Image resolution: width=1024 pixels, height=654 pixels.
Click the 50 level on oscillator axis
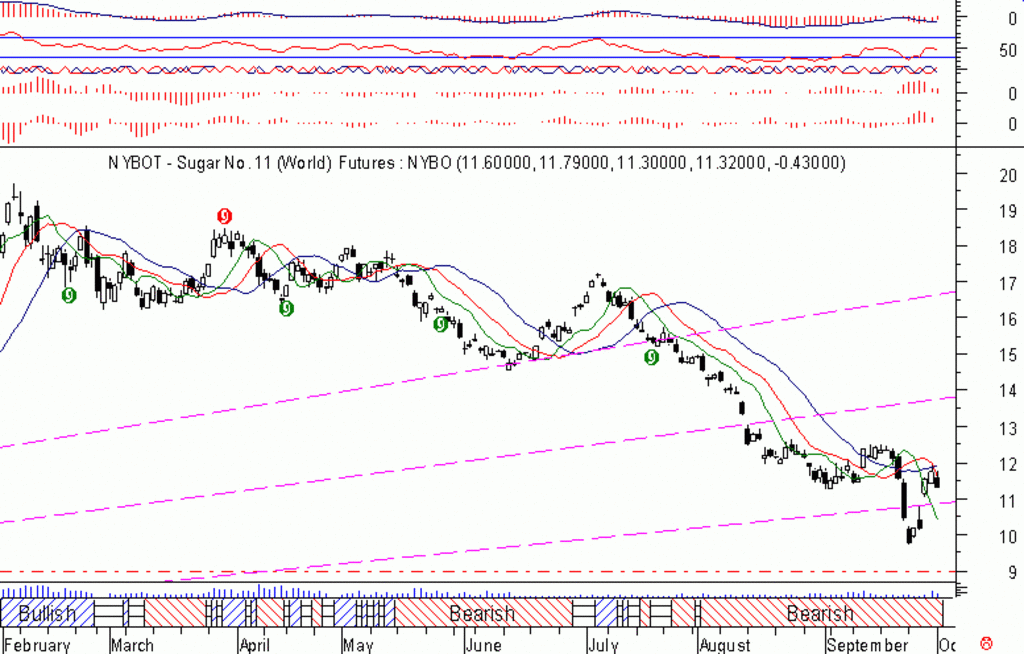[x=1008, y=50]
